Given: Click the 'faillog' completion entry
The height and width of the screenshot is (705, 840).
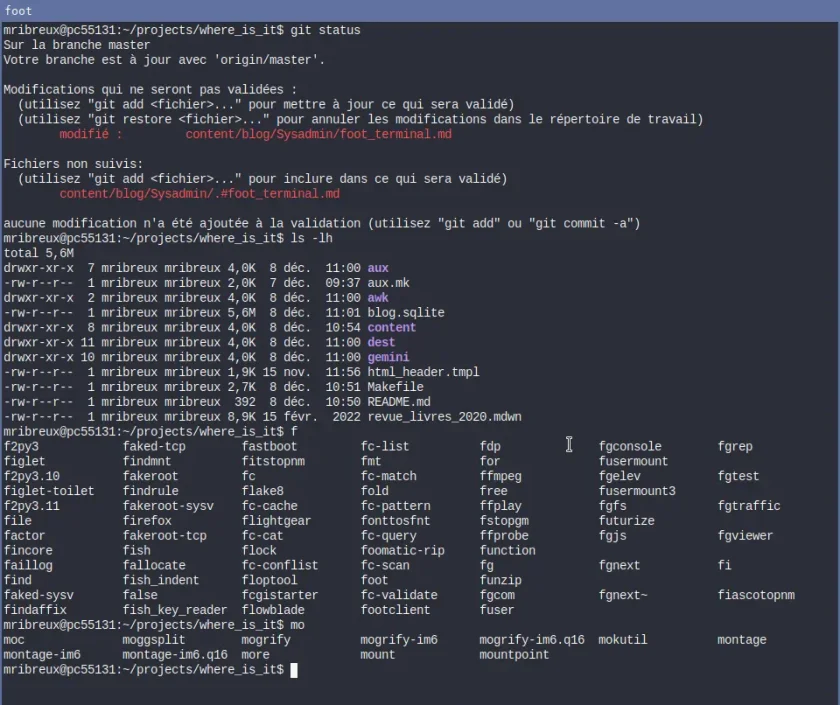Looking at the screenshot, I should (28, 566).
